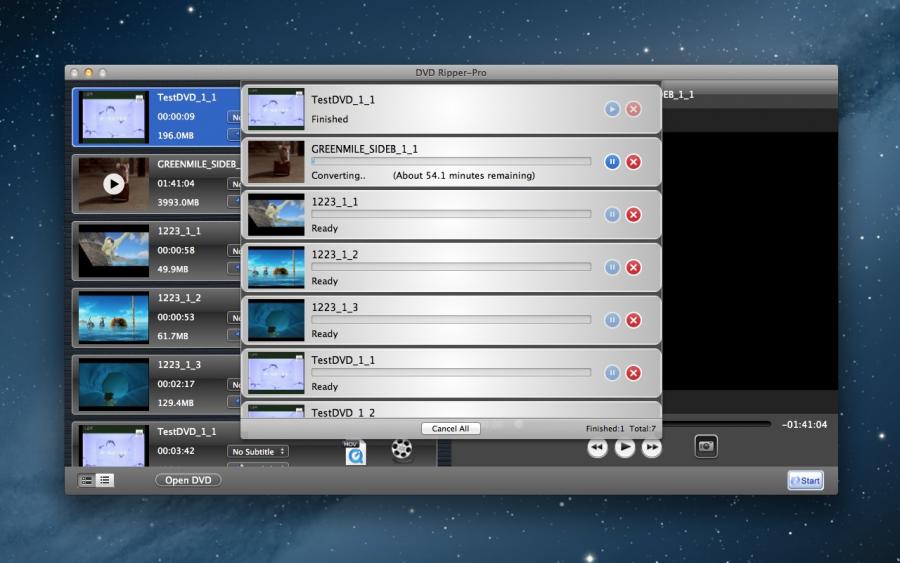Click the finished TestDVD_1_1 queue thumbnail
Image resolution: width=900 pixels, height=563 pixels.
(x=276, y=109)
